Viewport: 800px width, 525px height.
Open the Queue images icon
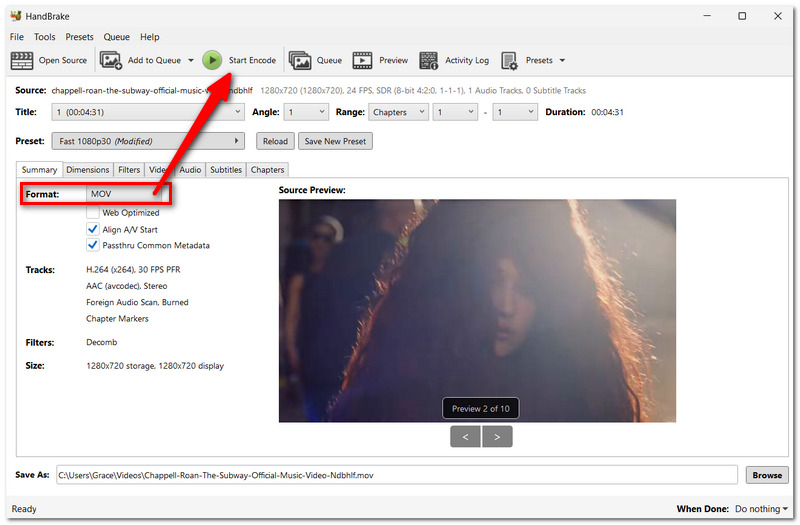tap(300, 60)
